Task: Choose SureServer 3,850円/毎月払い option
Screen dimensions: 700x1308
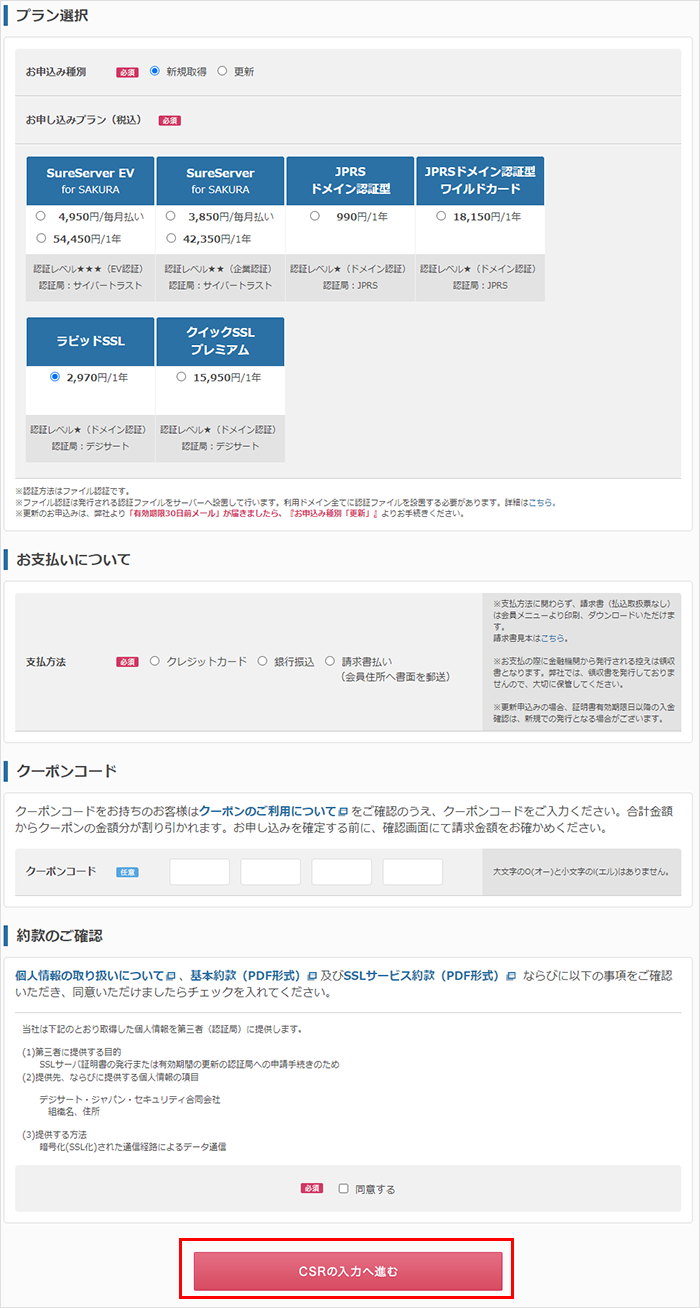Action: (171, 216)
